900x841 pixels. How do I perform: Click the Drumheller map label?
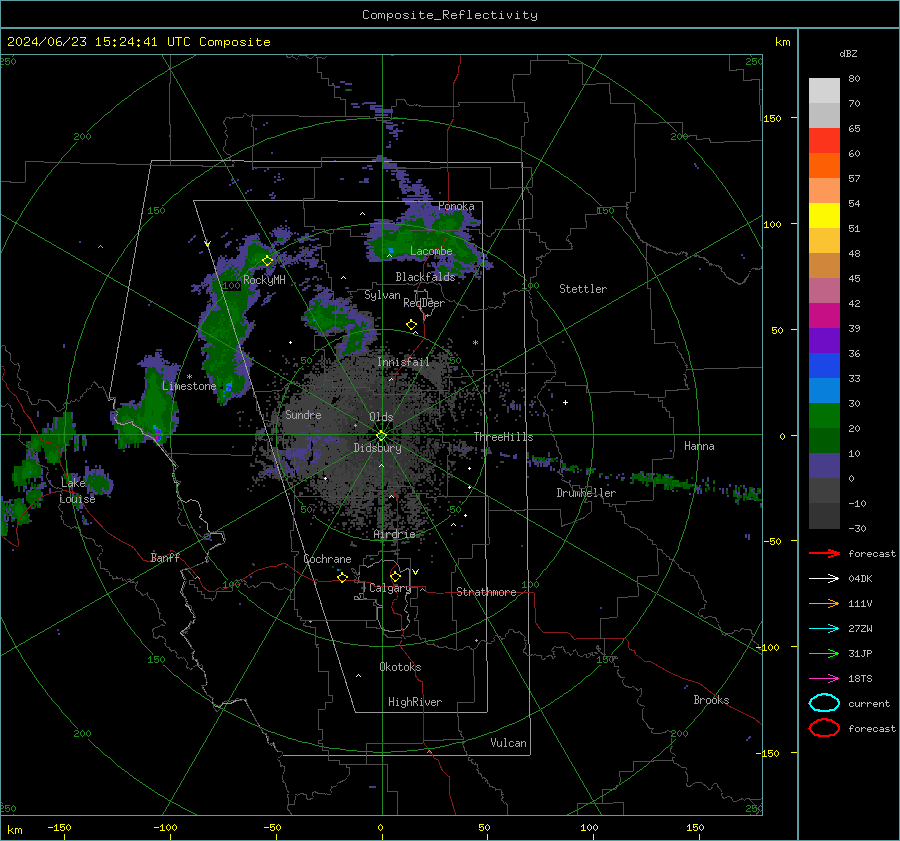[586, 493]
